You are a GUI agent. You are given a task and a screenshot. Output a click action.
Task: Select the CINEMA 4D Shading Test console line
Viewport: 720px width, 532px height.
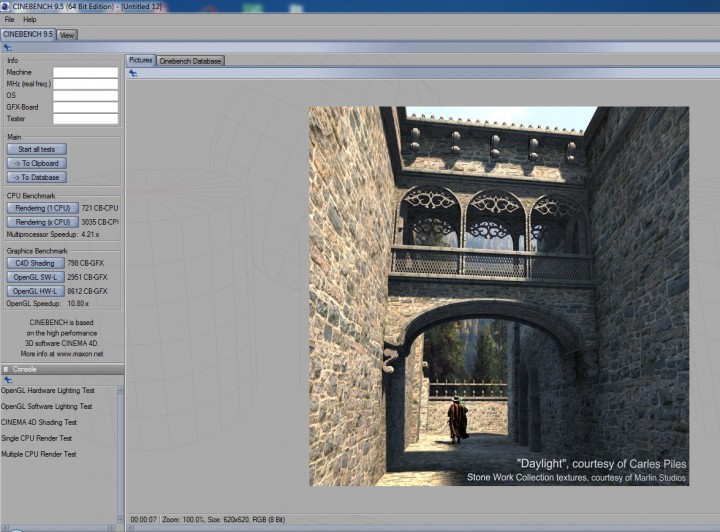(39, 422)
